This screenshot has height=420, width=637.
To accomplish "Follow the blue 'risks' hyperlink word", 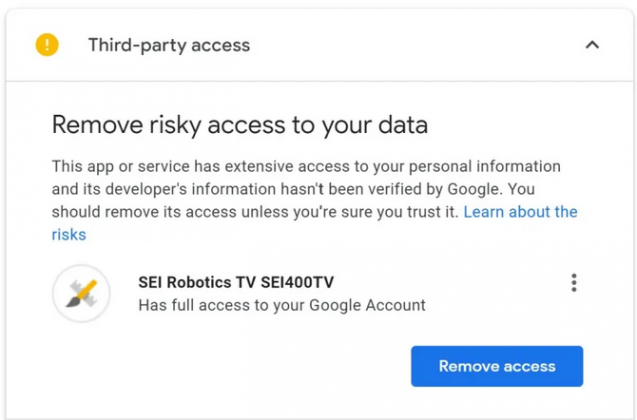I will tap(69, 235).
